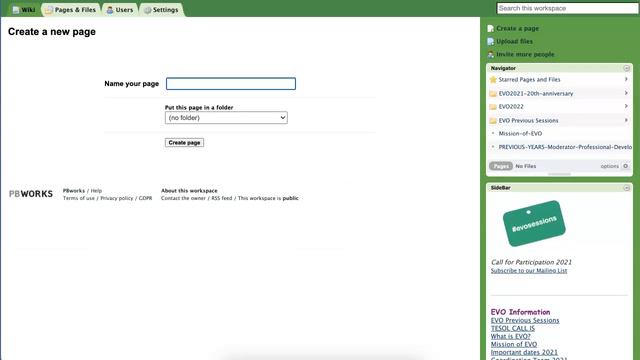Click the Navigator options gear icon

(626, 166)
